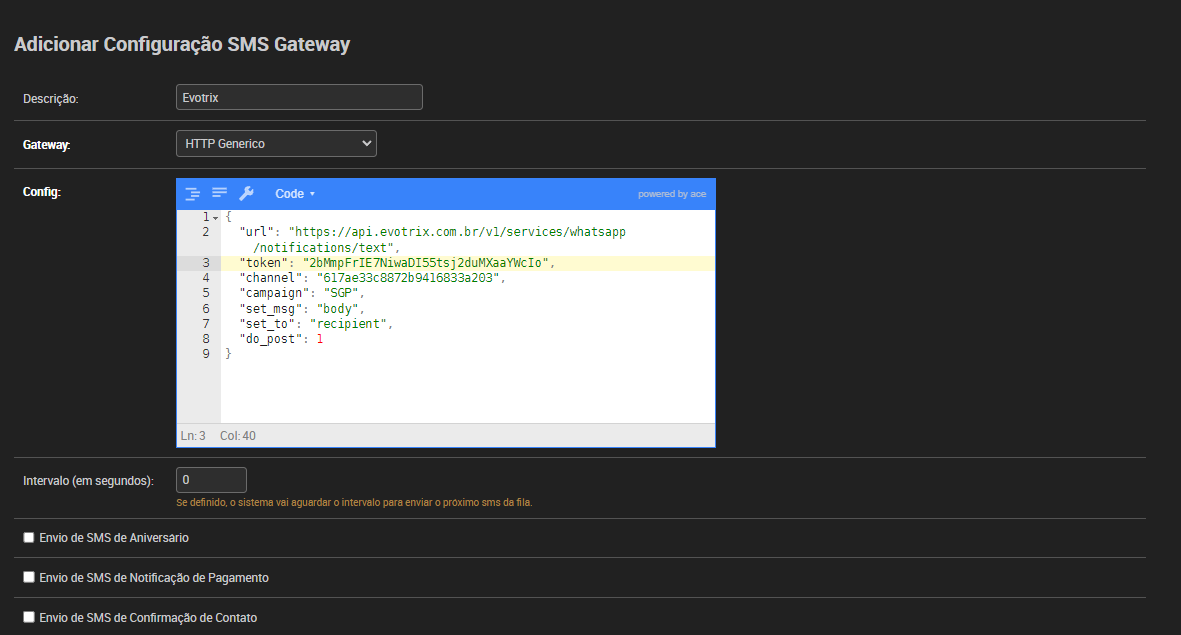
Task: Click the format JSON icon in editor toolbar
Action: coord(193,193)
